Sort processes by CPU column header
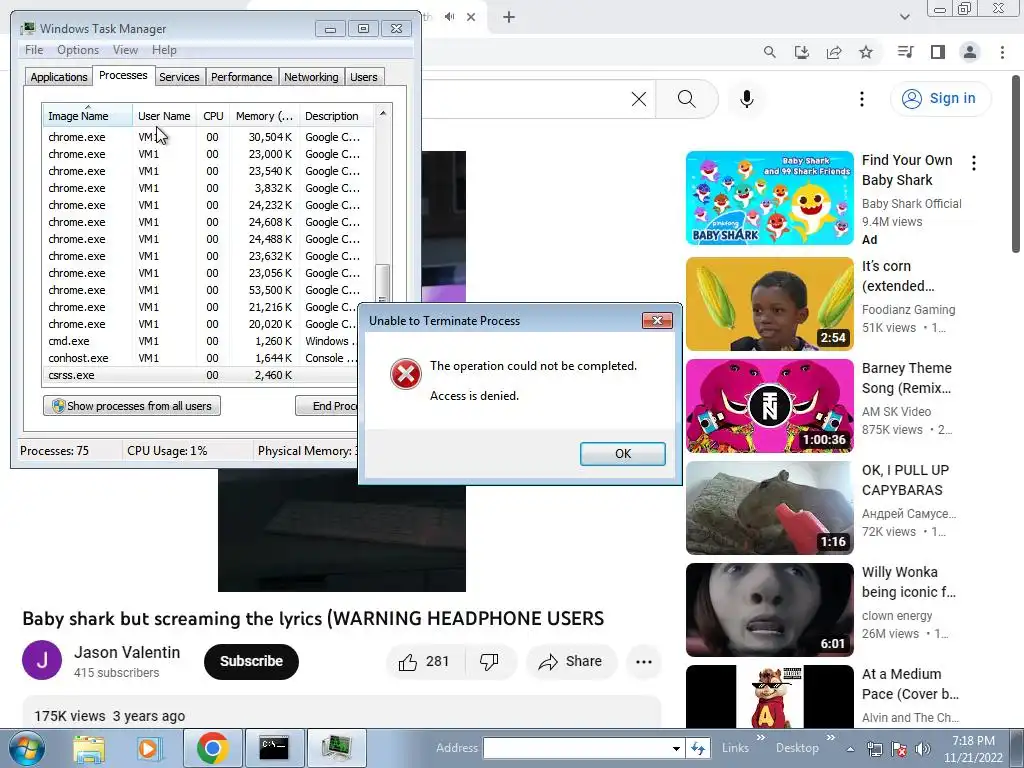This screenshot has width=1024, height=768. point(213,116)
